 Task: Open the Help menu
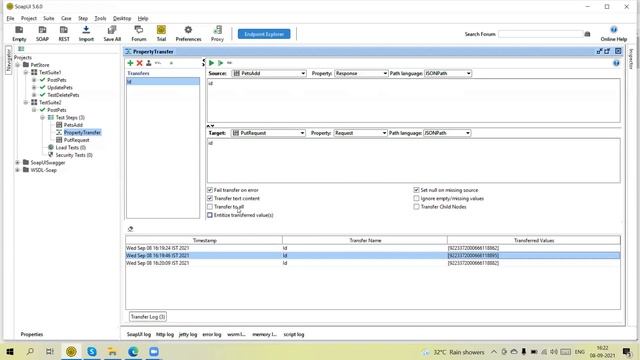[142, 18]
